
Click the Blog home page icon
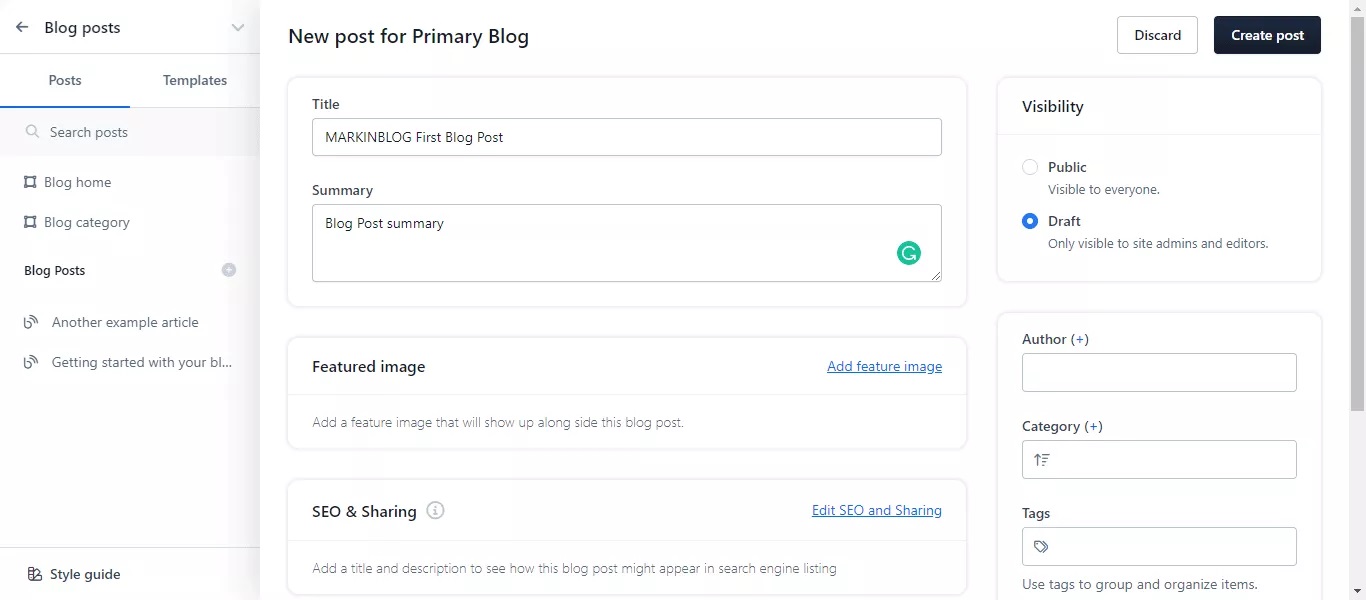(30, 182)
